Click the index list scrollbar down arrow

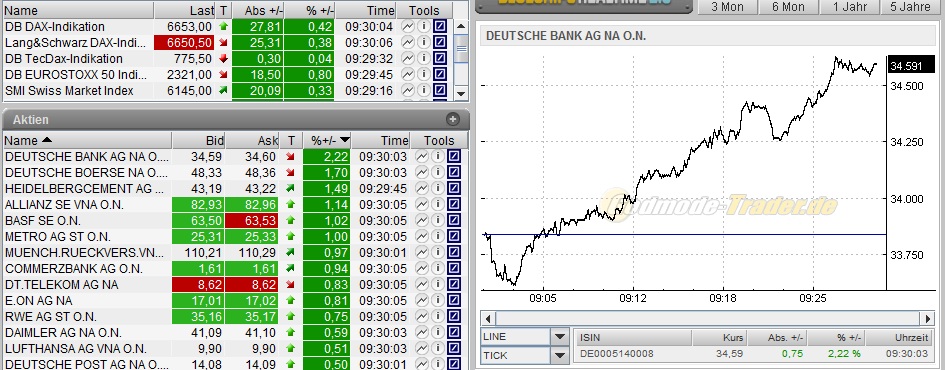(461, 93)
